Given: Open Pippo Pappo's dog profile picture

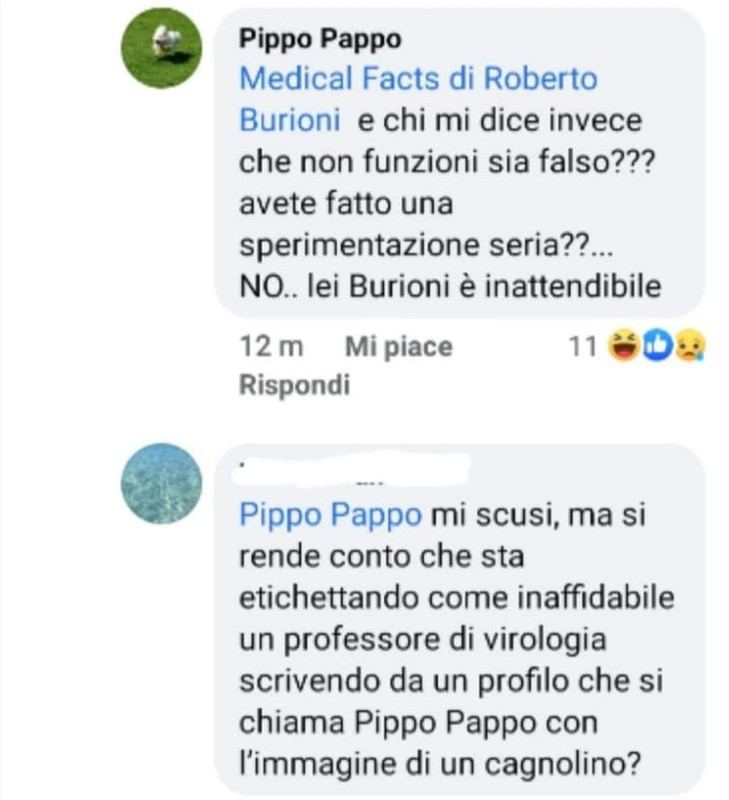Looking at the screenshot, I should coord(161,48).
